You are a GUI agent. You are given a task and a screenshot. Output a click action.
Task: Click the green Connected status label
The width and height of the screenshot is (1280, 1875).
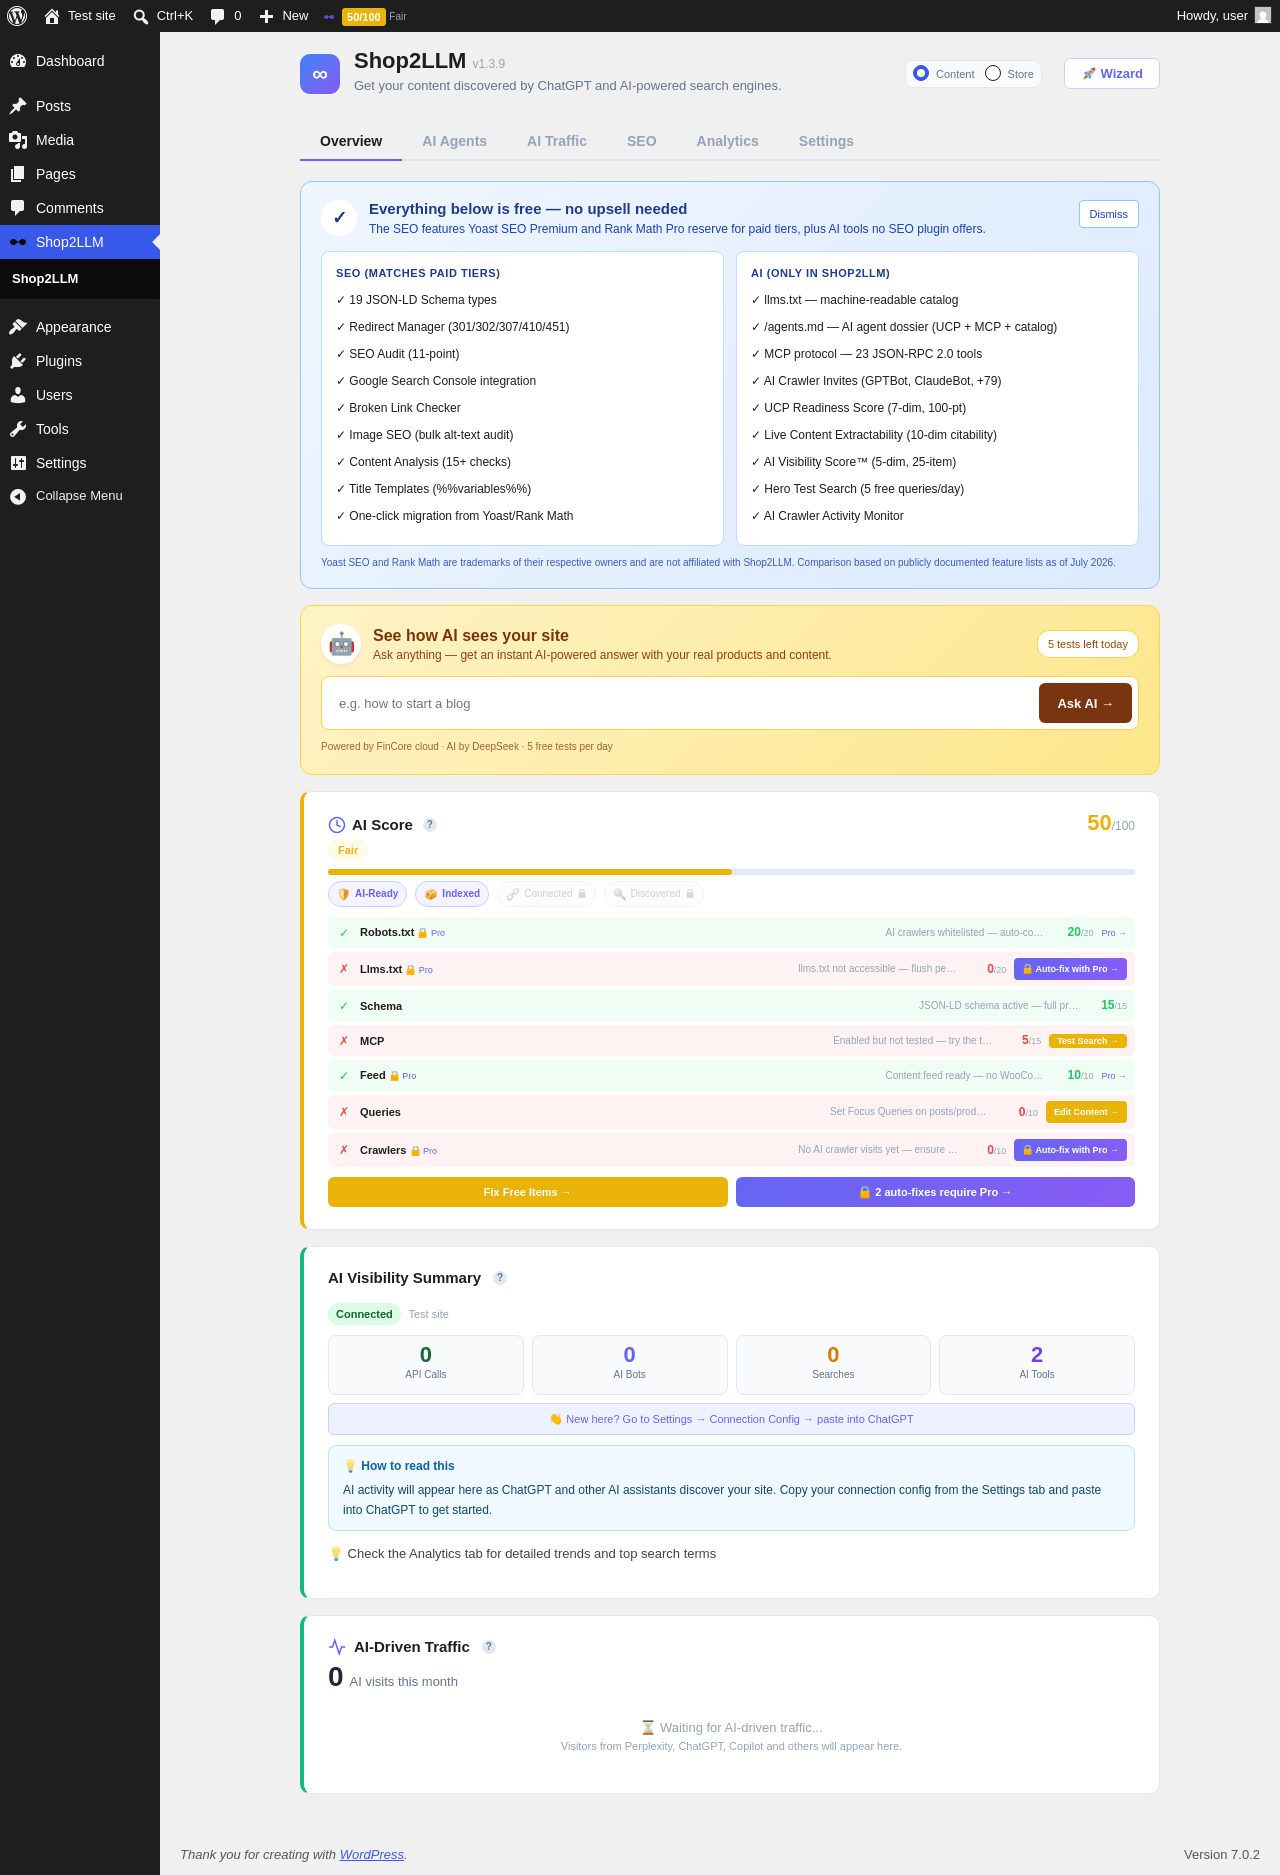point(364,1314)
